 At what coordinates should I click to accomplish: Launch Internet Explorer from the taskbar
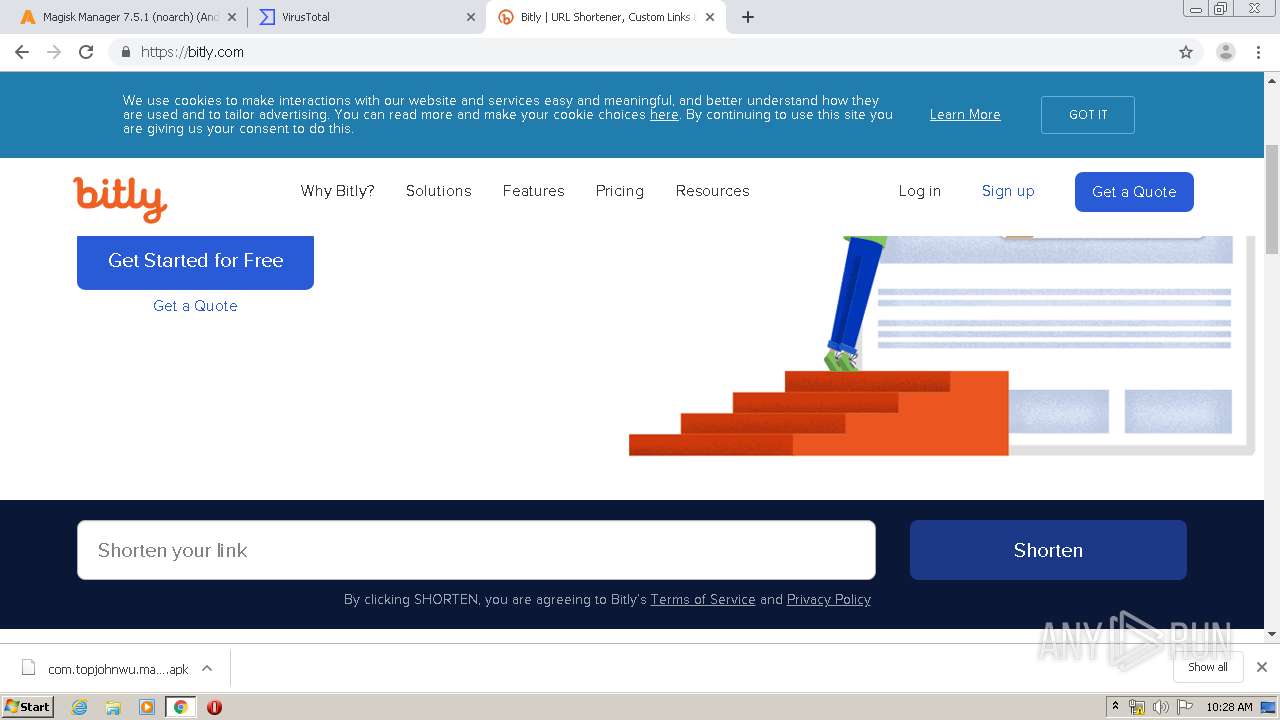click(80, 707)
